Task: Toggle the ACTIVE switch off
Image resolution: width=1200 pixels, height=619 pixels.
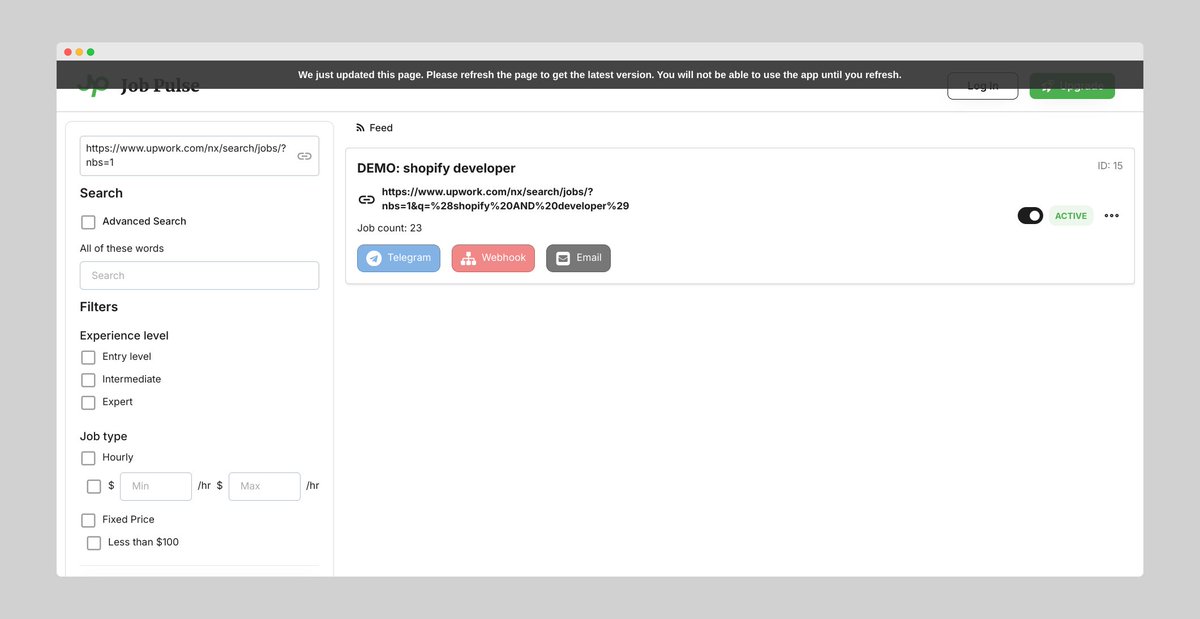Action: [x=1030, y=216]
